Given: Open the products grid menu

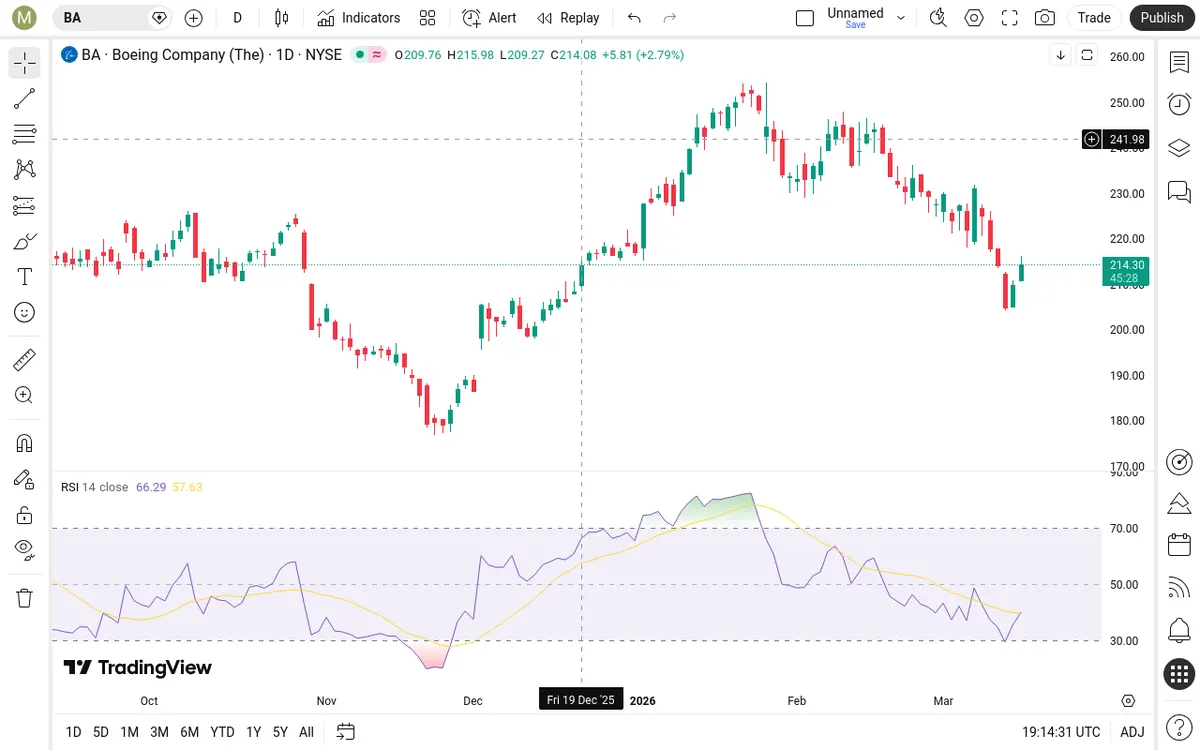Looking at the screenshot, I should (1179, 674).
